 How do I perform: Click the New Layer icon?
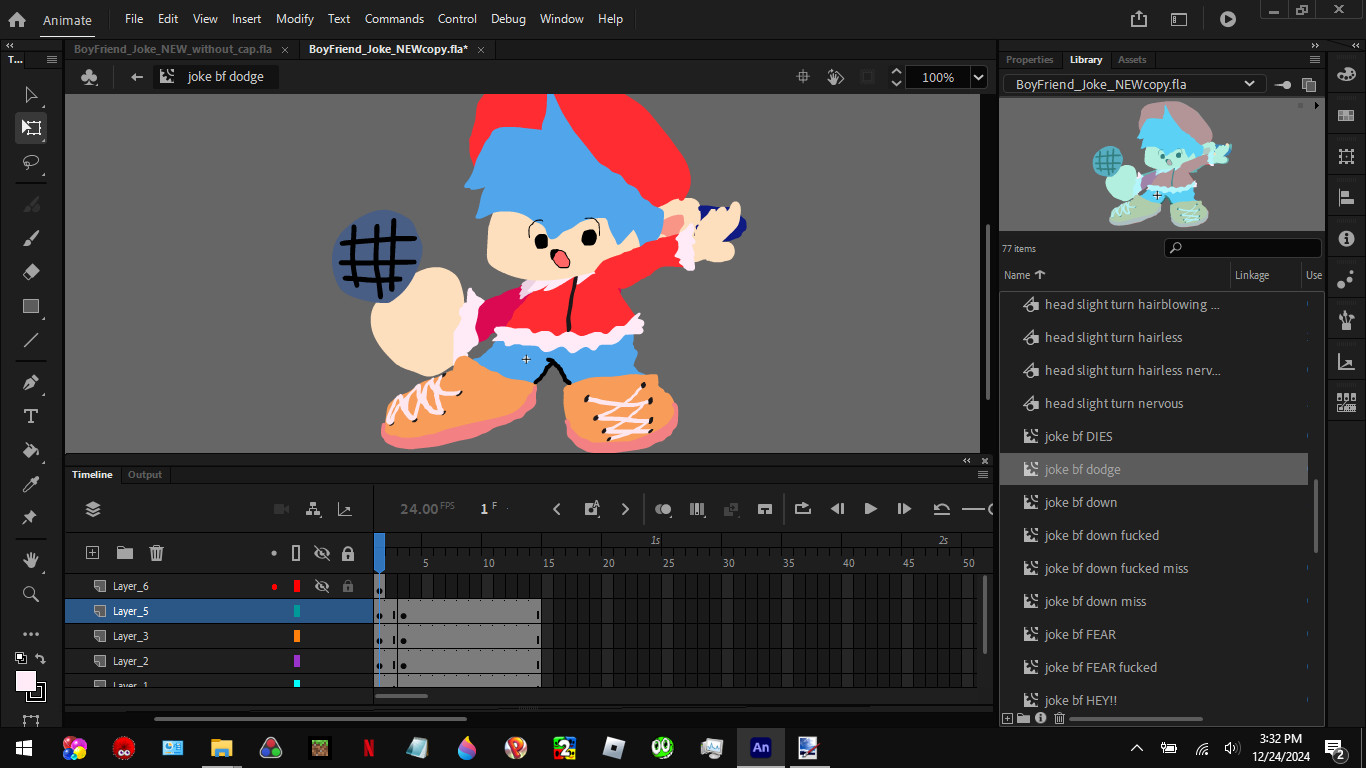click(93, 553)
